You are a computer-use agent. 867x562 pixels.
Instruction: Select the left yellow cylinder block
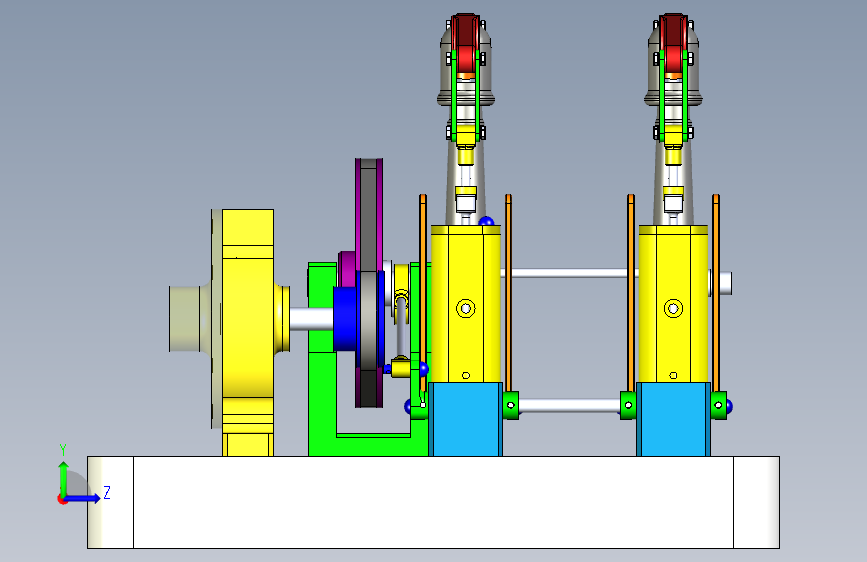466,303
